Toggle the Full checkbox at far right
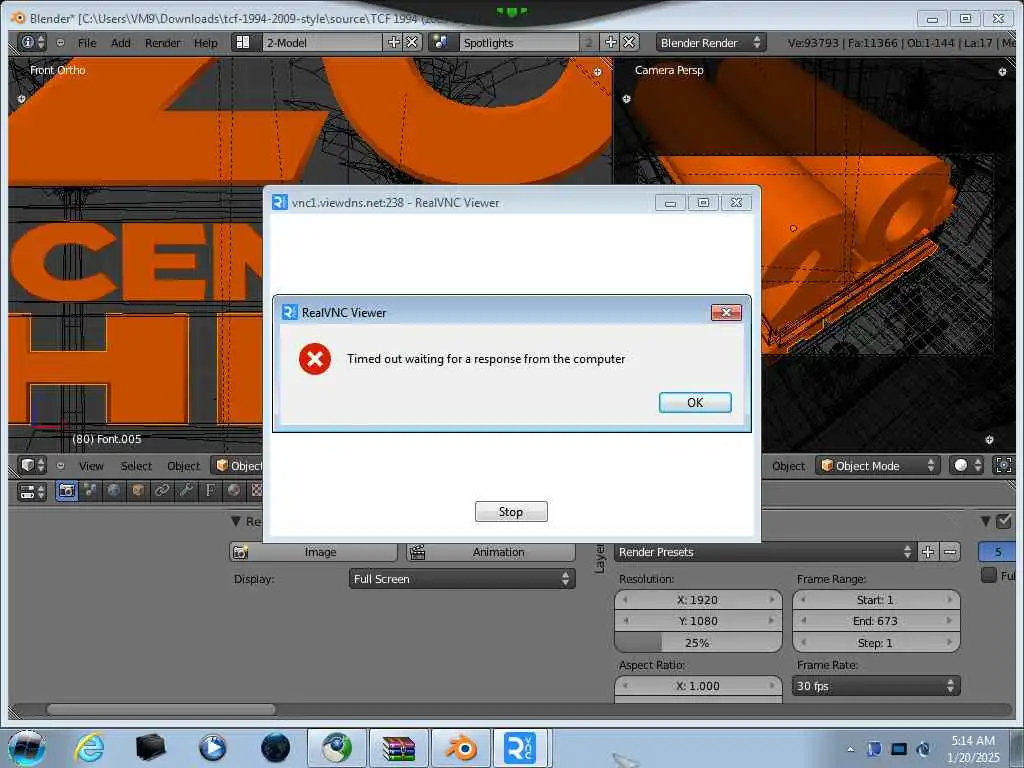The image size is (1024, 768). click(x=989, y=575)
